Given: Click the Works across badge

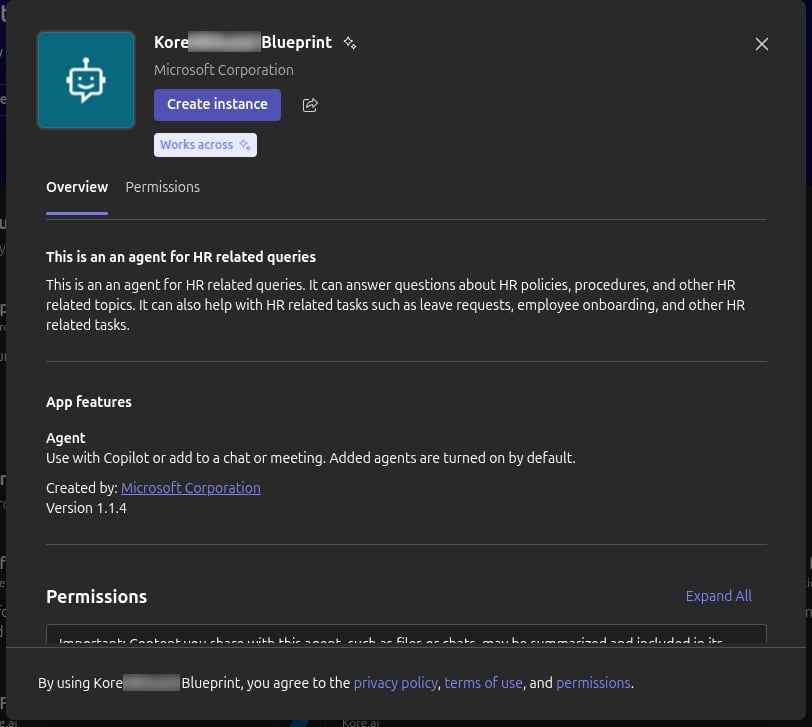Looking at the screenshot, I should [205, 145].
